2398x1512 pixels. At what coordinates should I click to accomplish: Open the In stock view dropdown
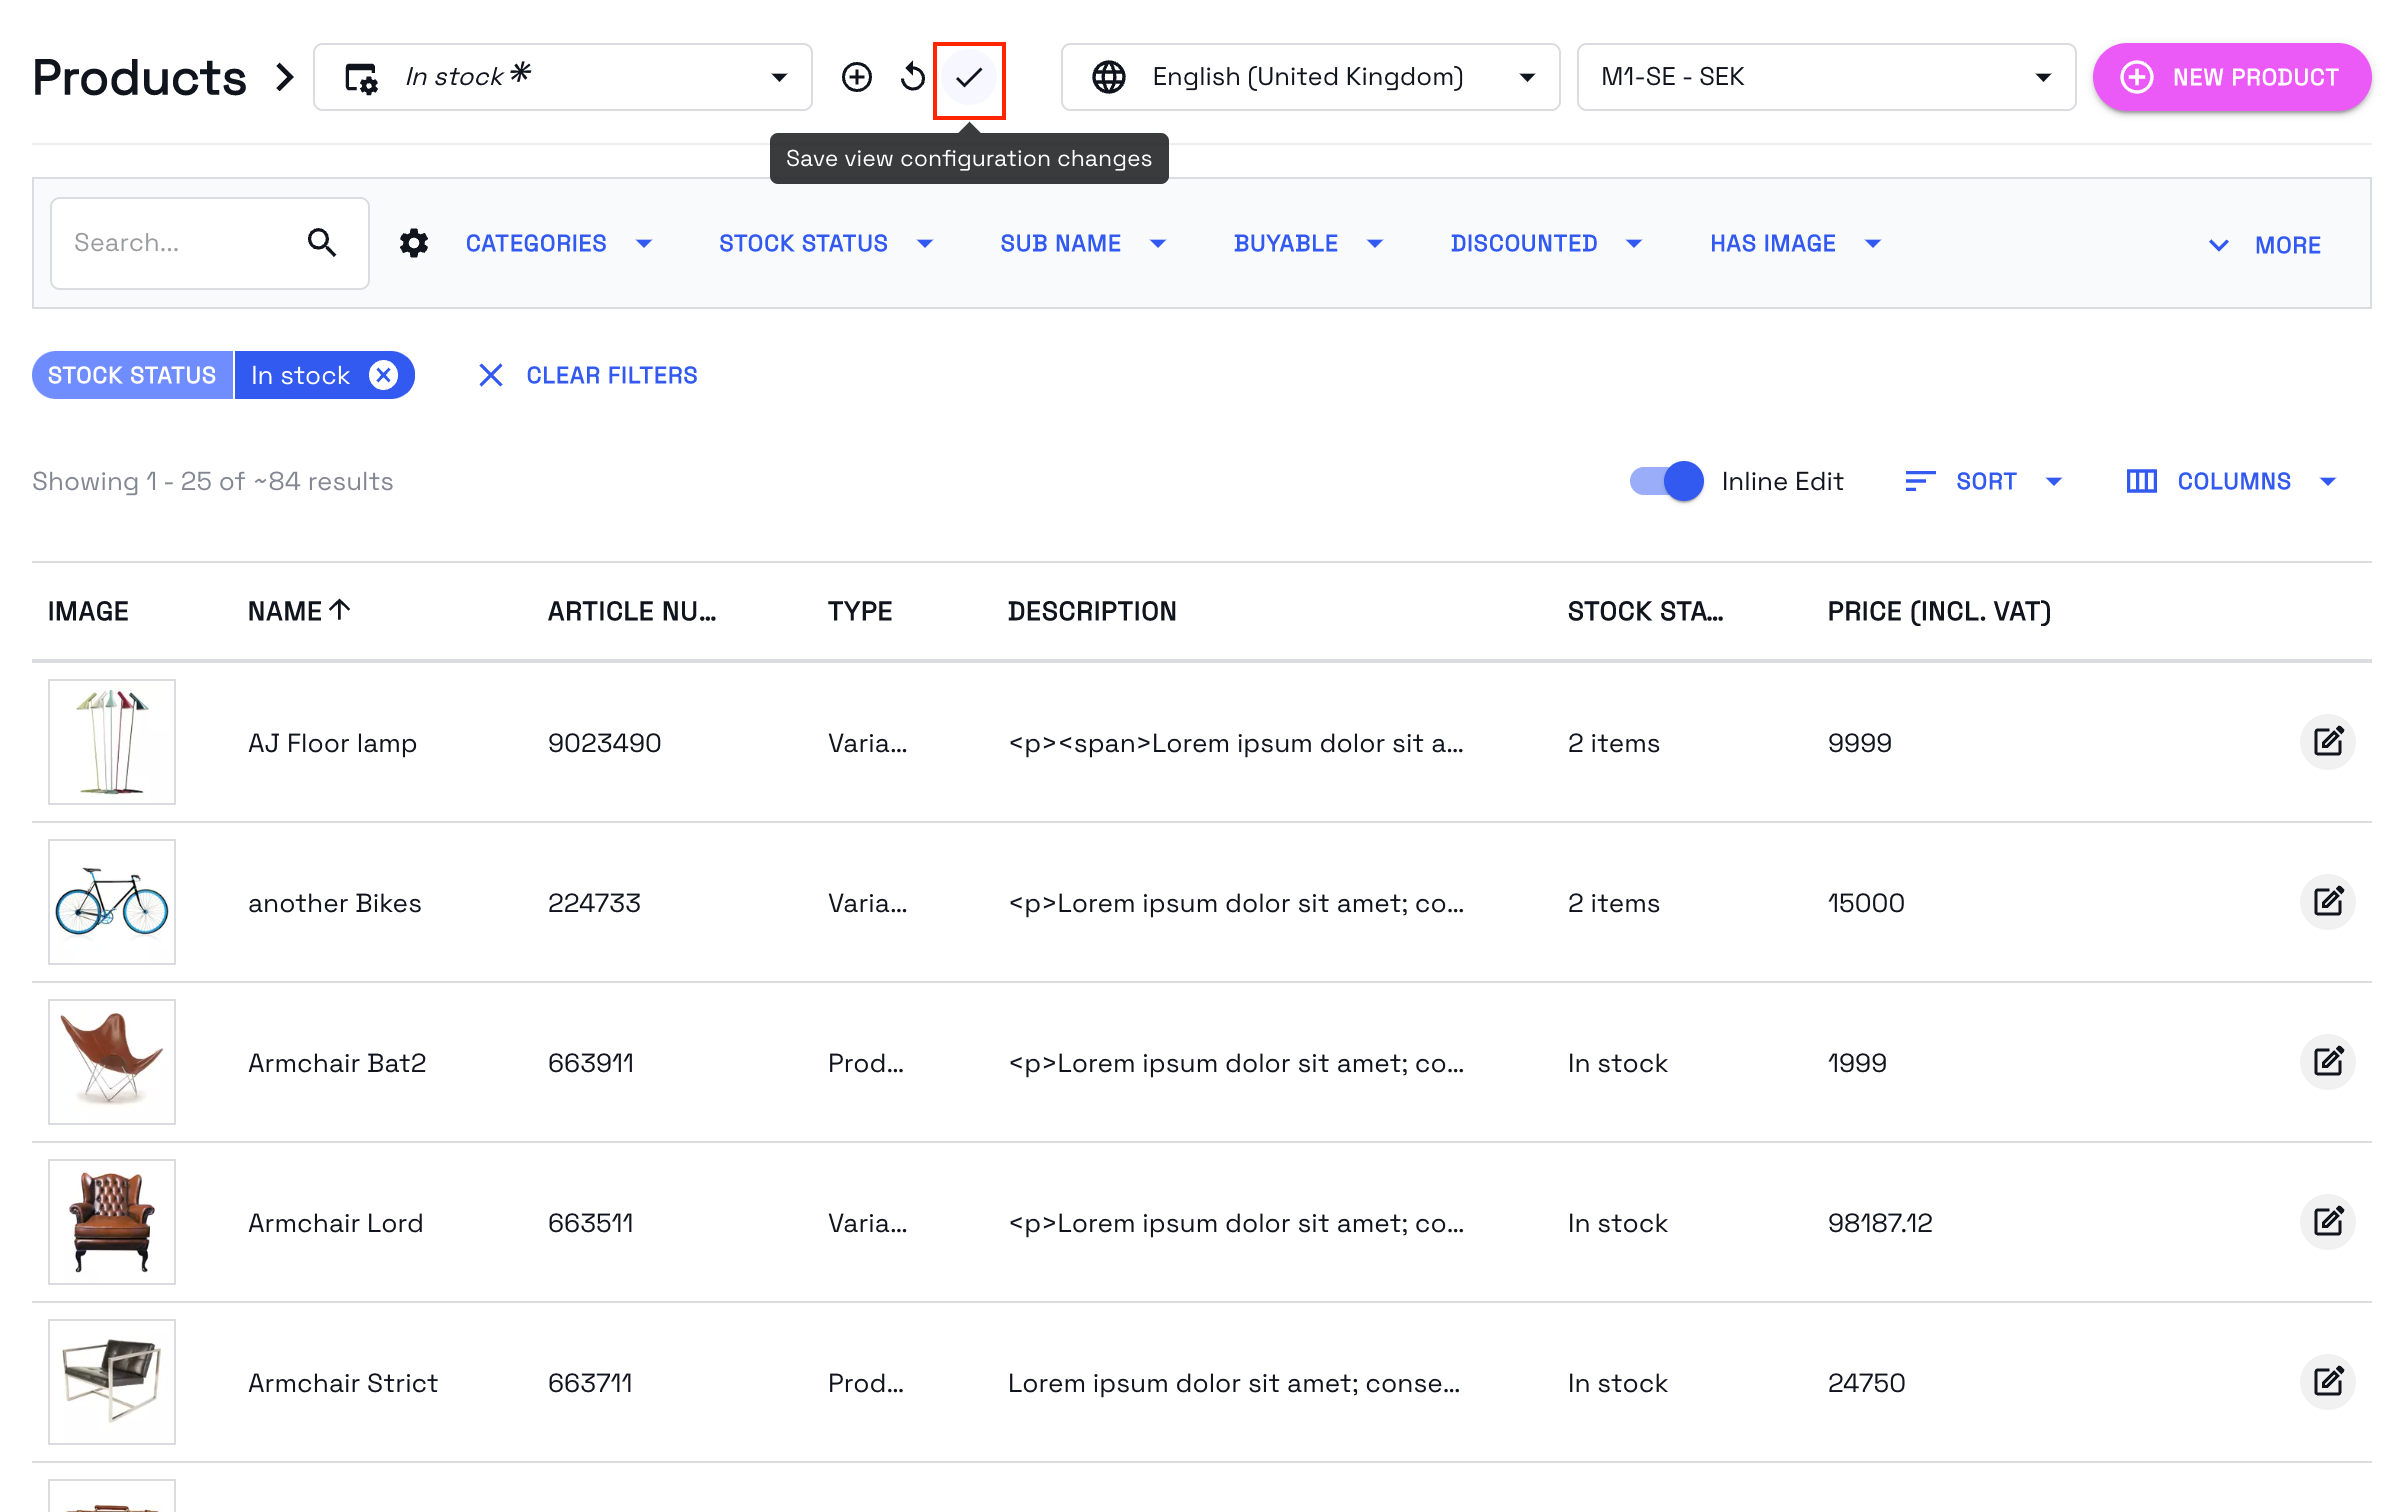[x=563, y=77]
